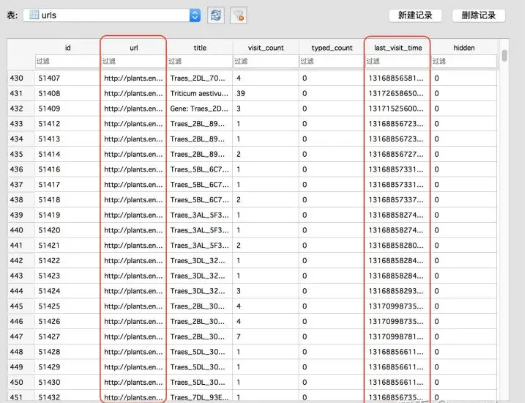Sort by the typed_count column header
Viewport: 525px width, 403px height.
[x=332, y=48]
